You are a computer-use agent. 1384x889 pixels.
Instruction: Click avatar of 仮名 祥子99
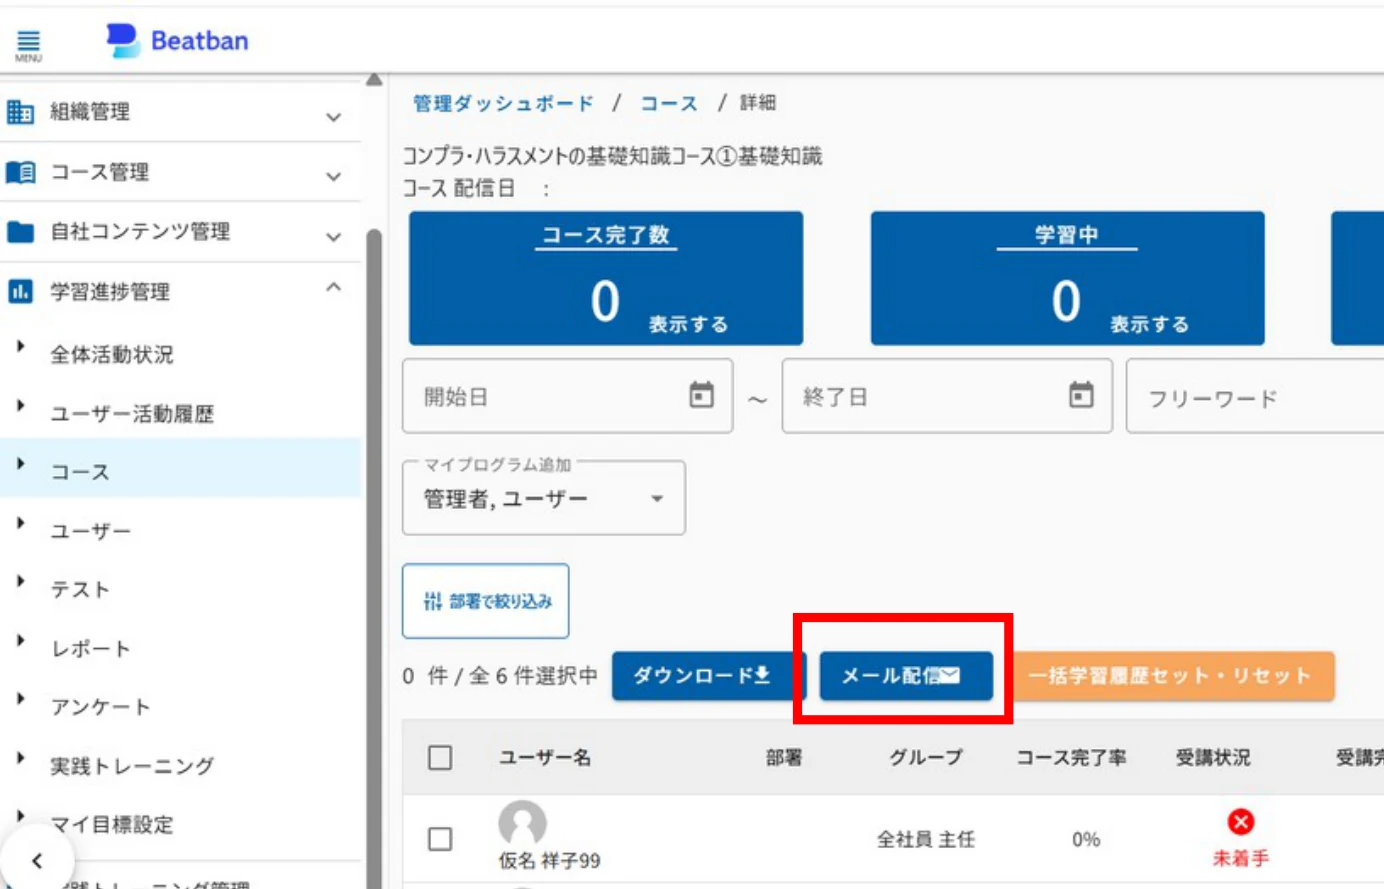tap(522, 823)
